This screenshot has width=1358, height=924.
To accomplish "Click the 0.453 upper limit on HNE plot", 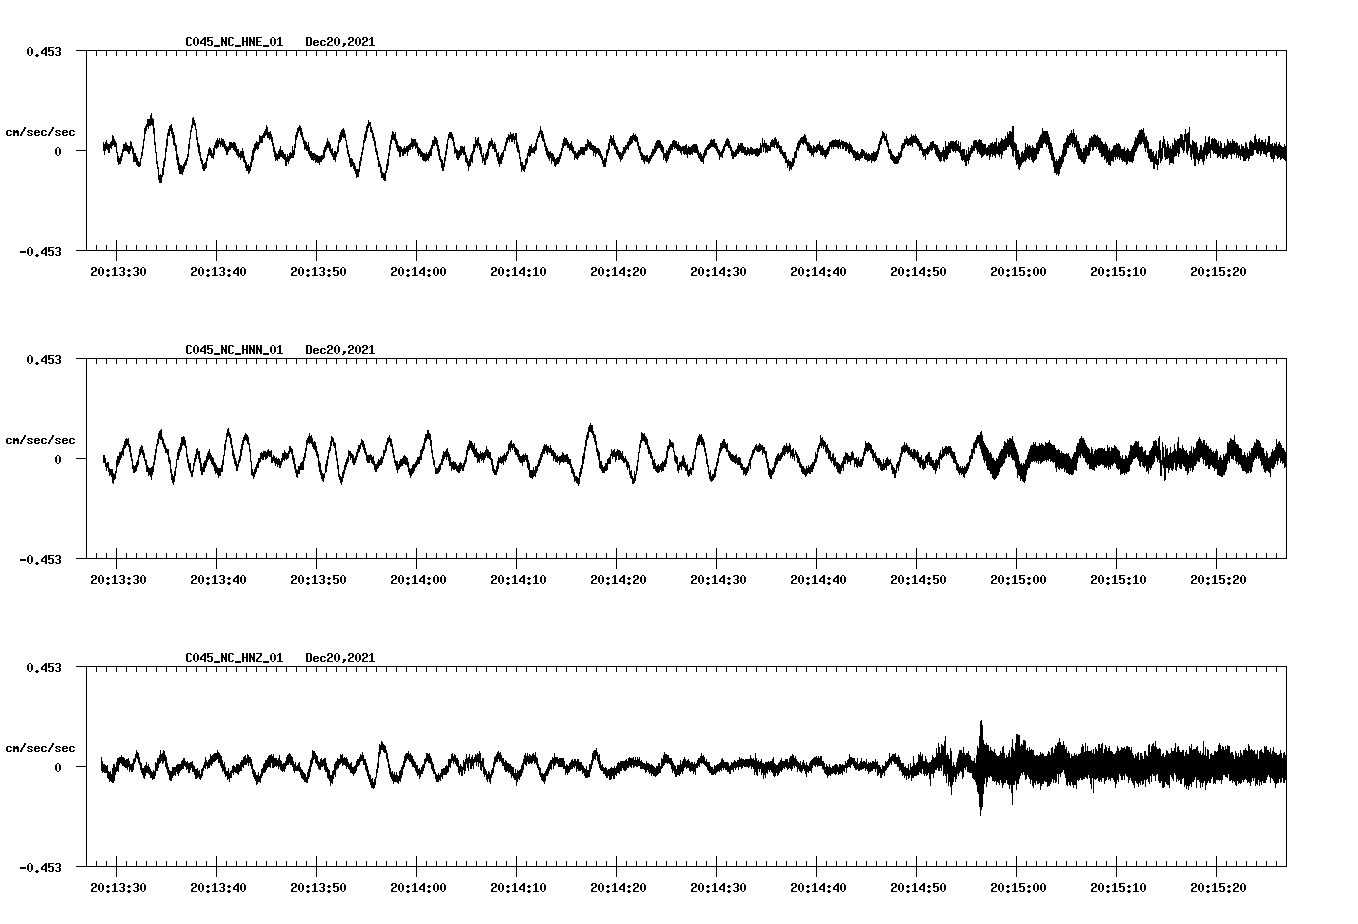I will point(43,51).
